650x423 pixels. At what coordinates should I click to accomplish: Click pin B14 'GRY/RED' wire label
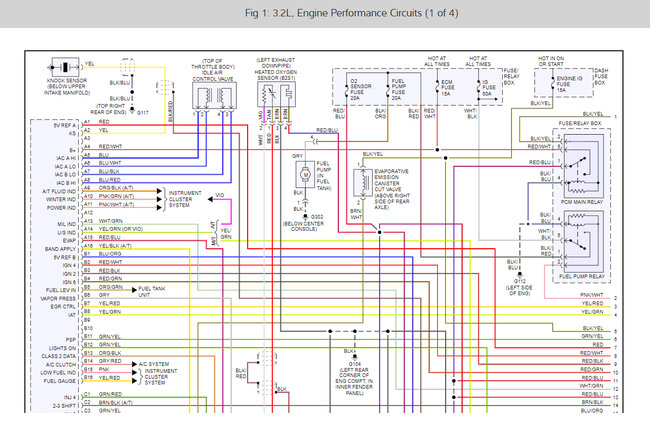[x=110, y=361]
